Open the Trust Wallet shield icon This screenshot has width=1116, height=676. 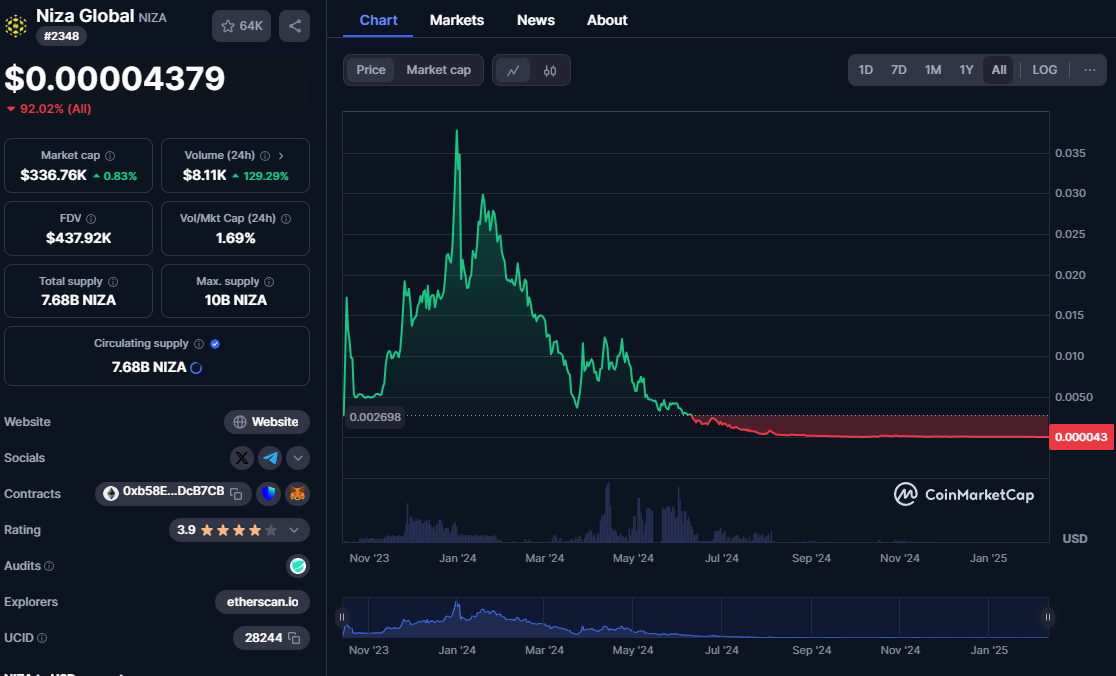tap(268, 493)
